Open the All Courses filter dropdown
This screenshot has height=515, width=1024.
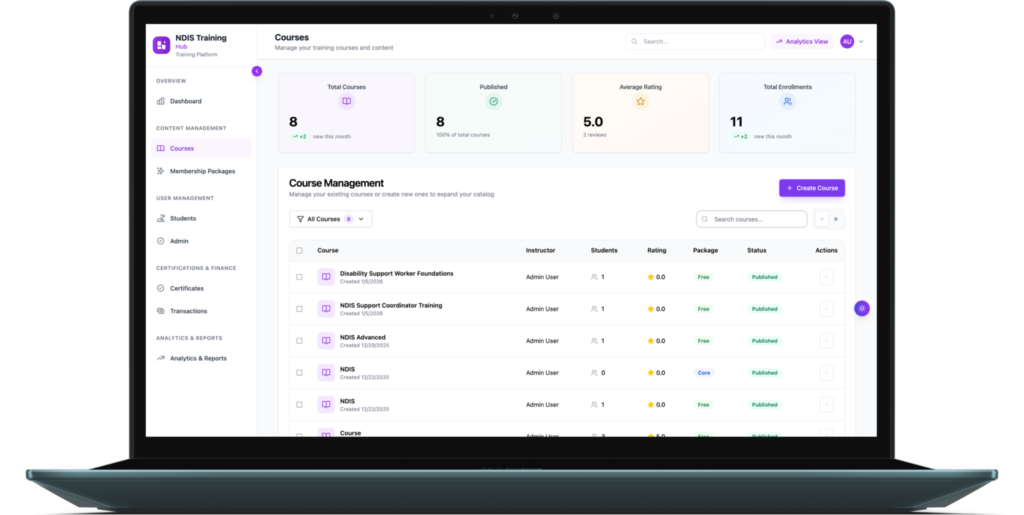[330, 219]
